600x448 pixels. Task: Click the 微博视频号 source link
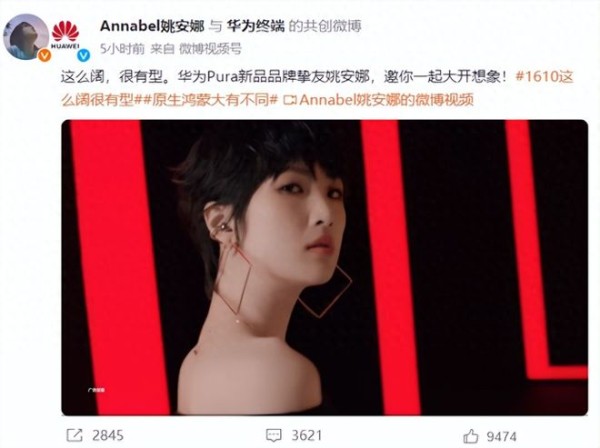(x=210, y=49)
